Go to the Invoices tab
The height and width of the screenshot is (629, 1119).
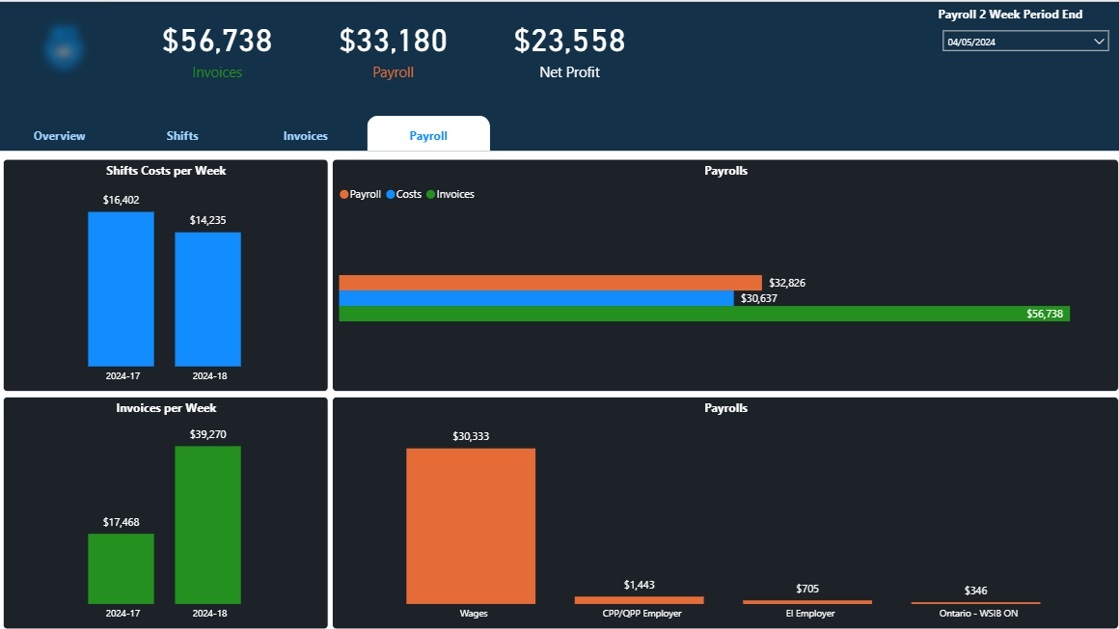pos(305,136)
